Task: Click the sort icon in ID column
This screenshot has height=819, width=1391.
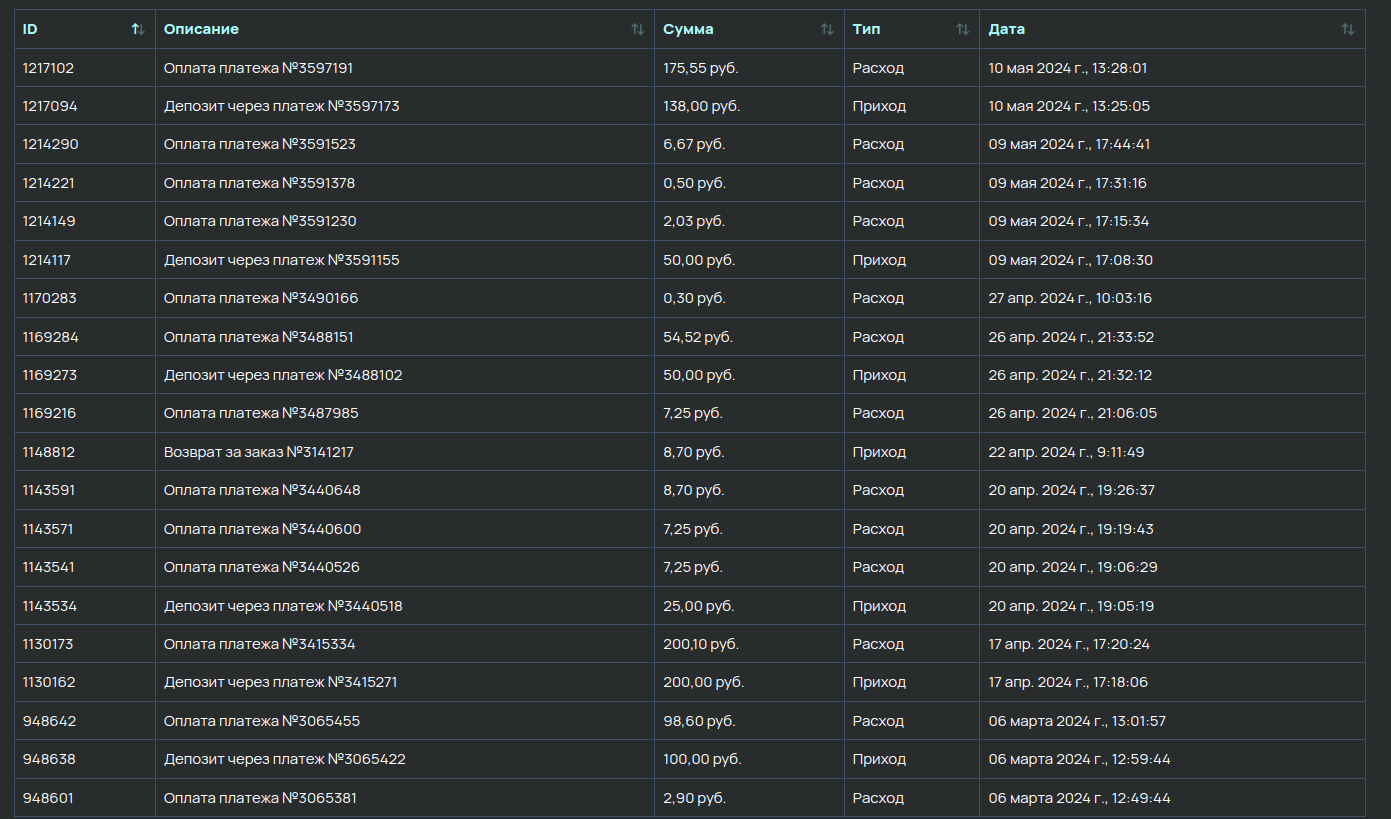Action: (138, 30)
